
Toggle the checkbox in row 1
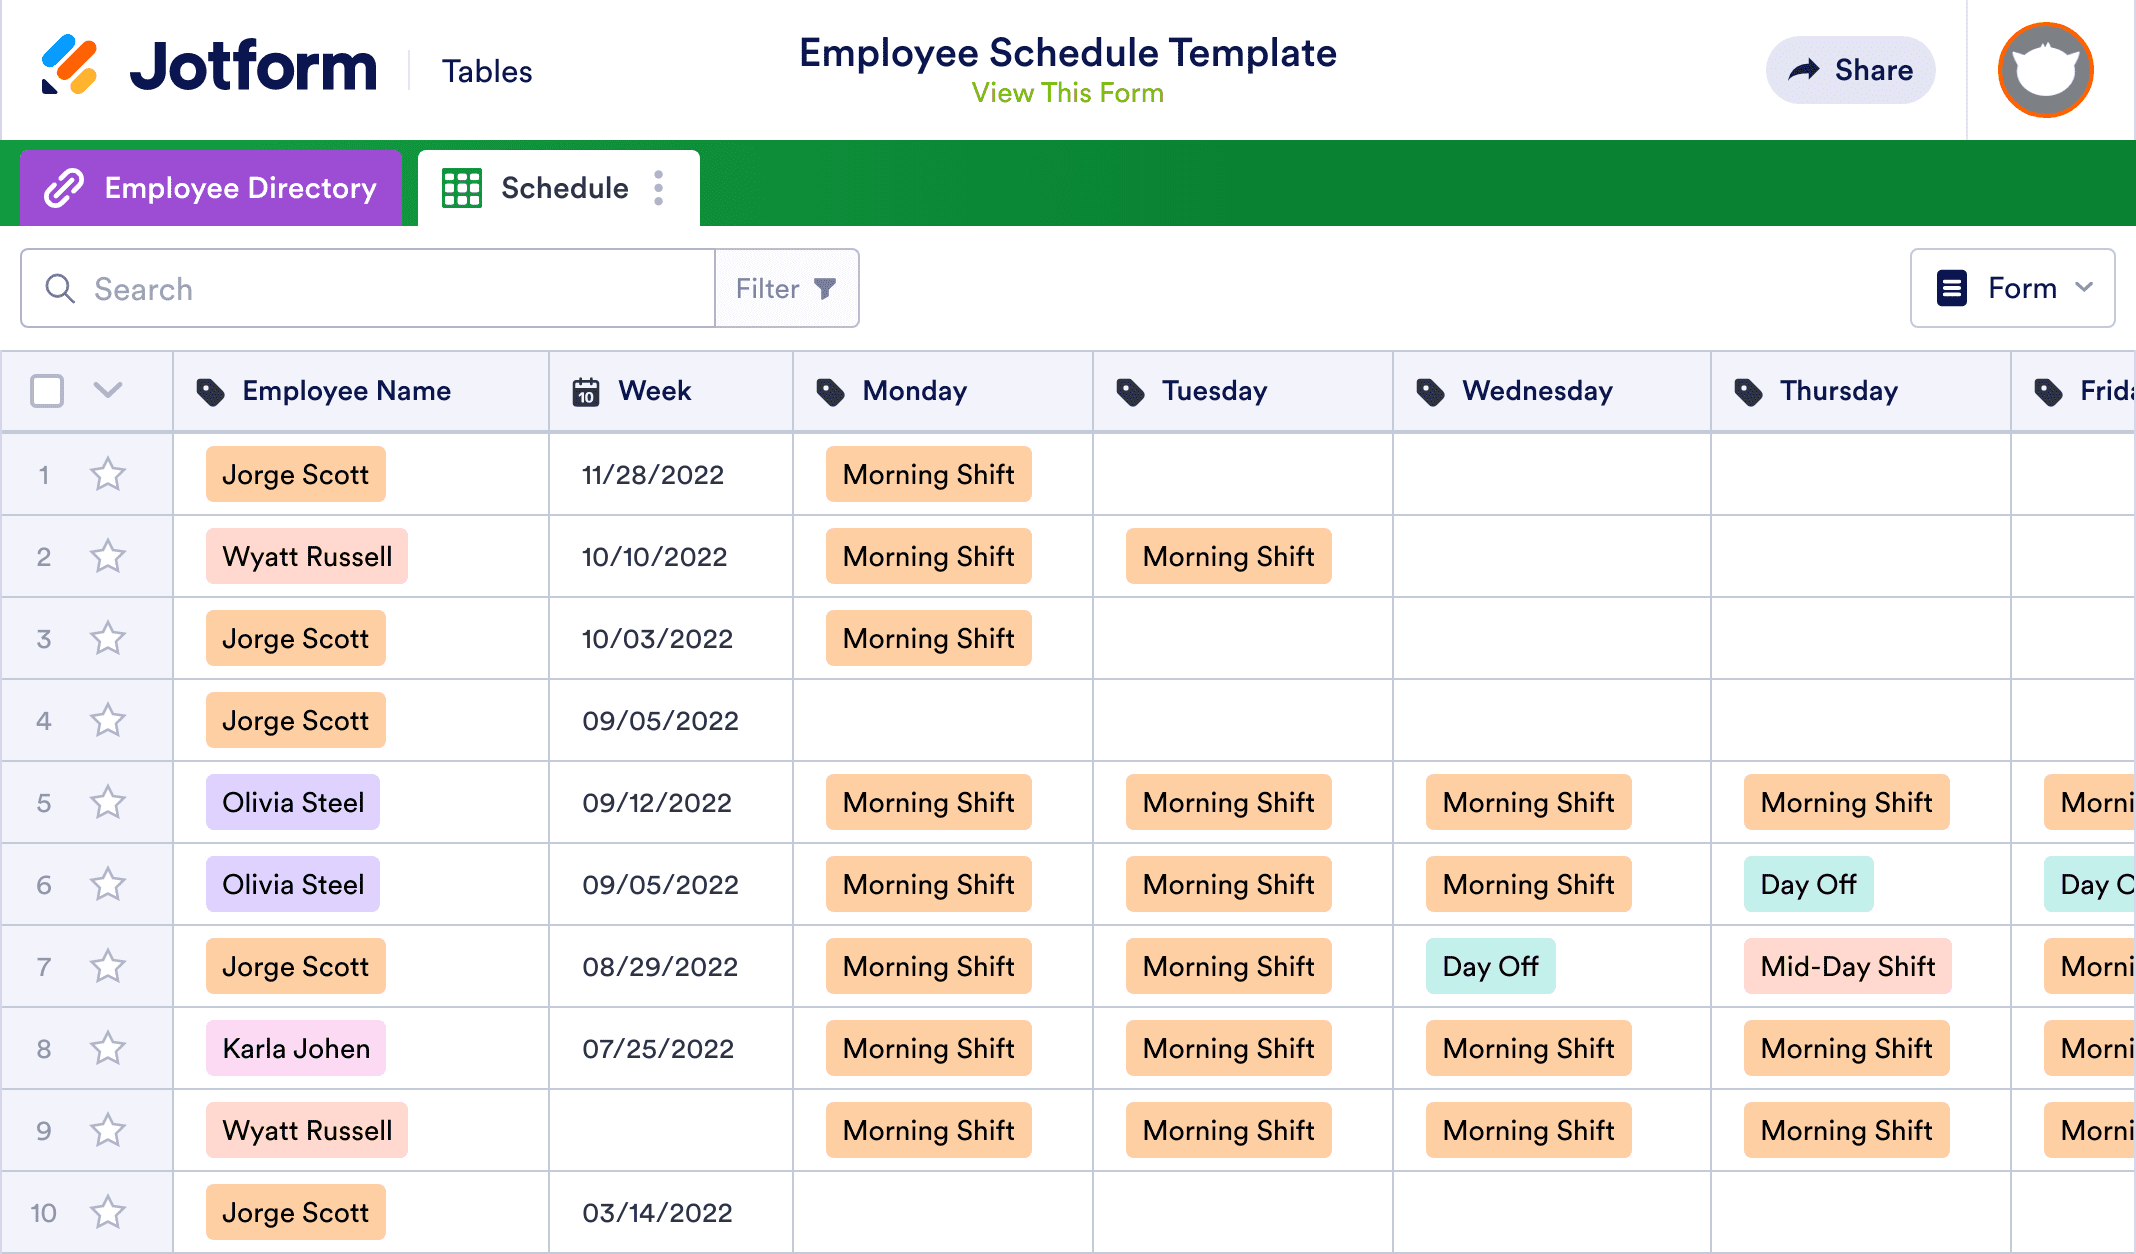tap(45, 475)
